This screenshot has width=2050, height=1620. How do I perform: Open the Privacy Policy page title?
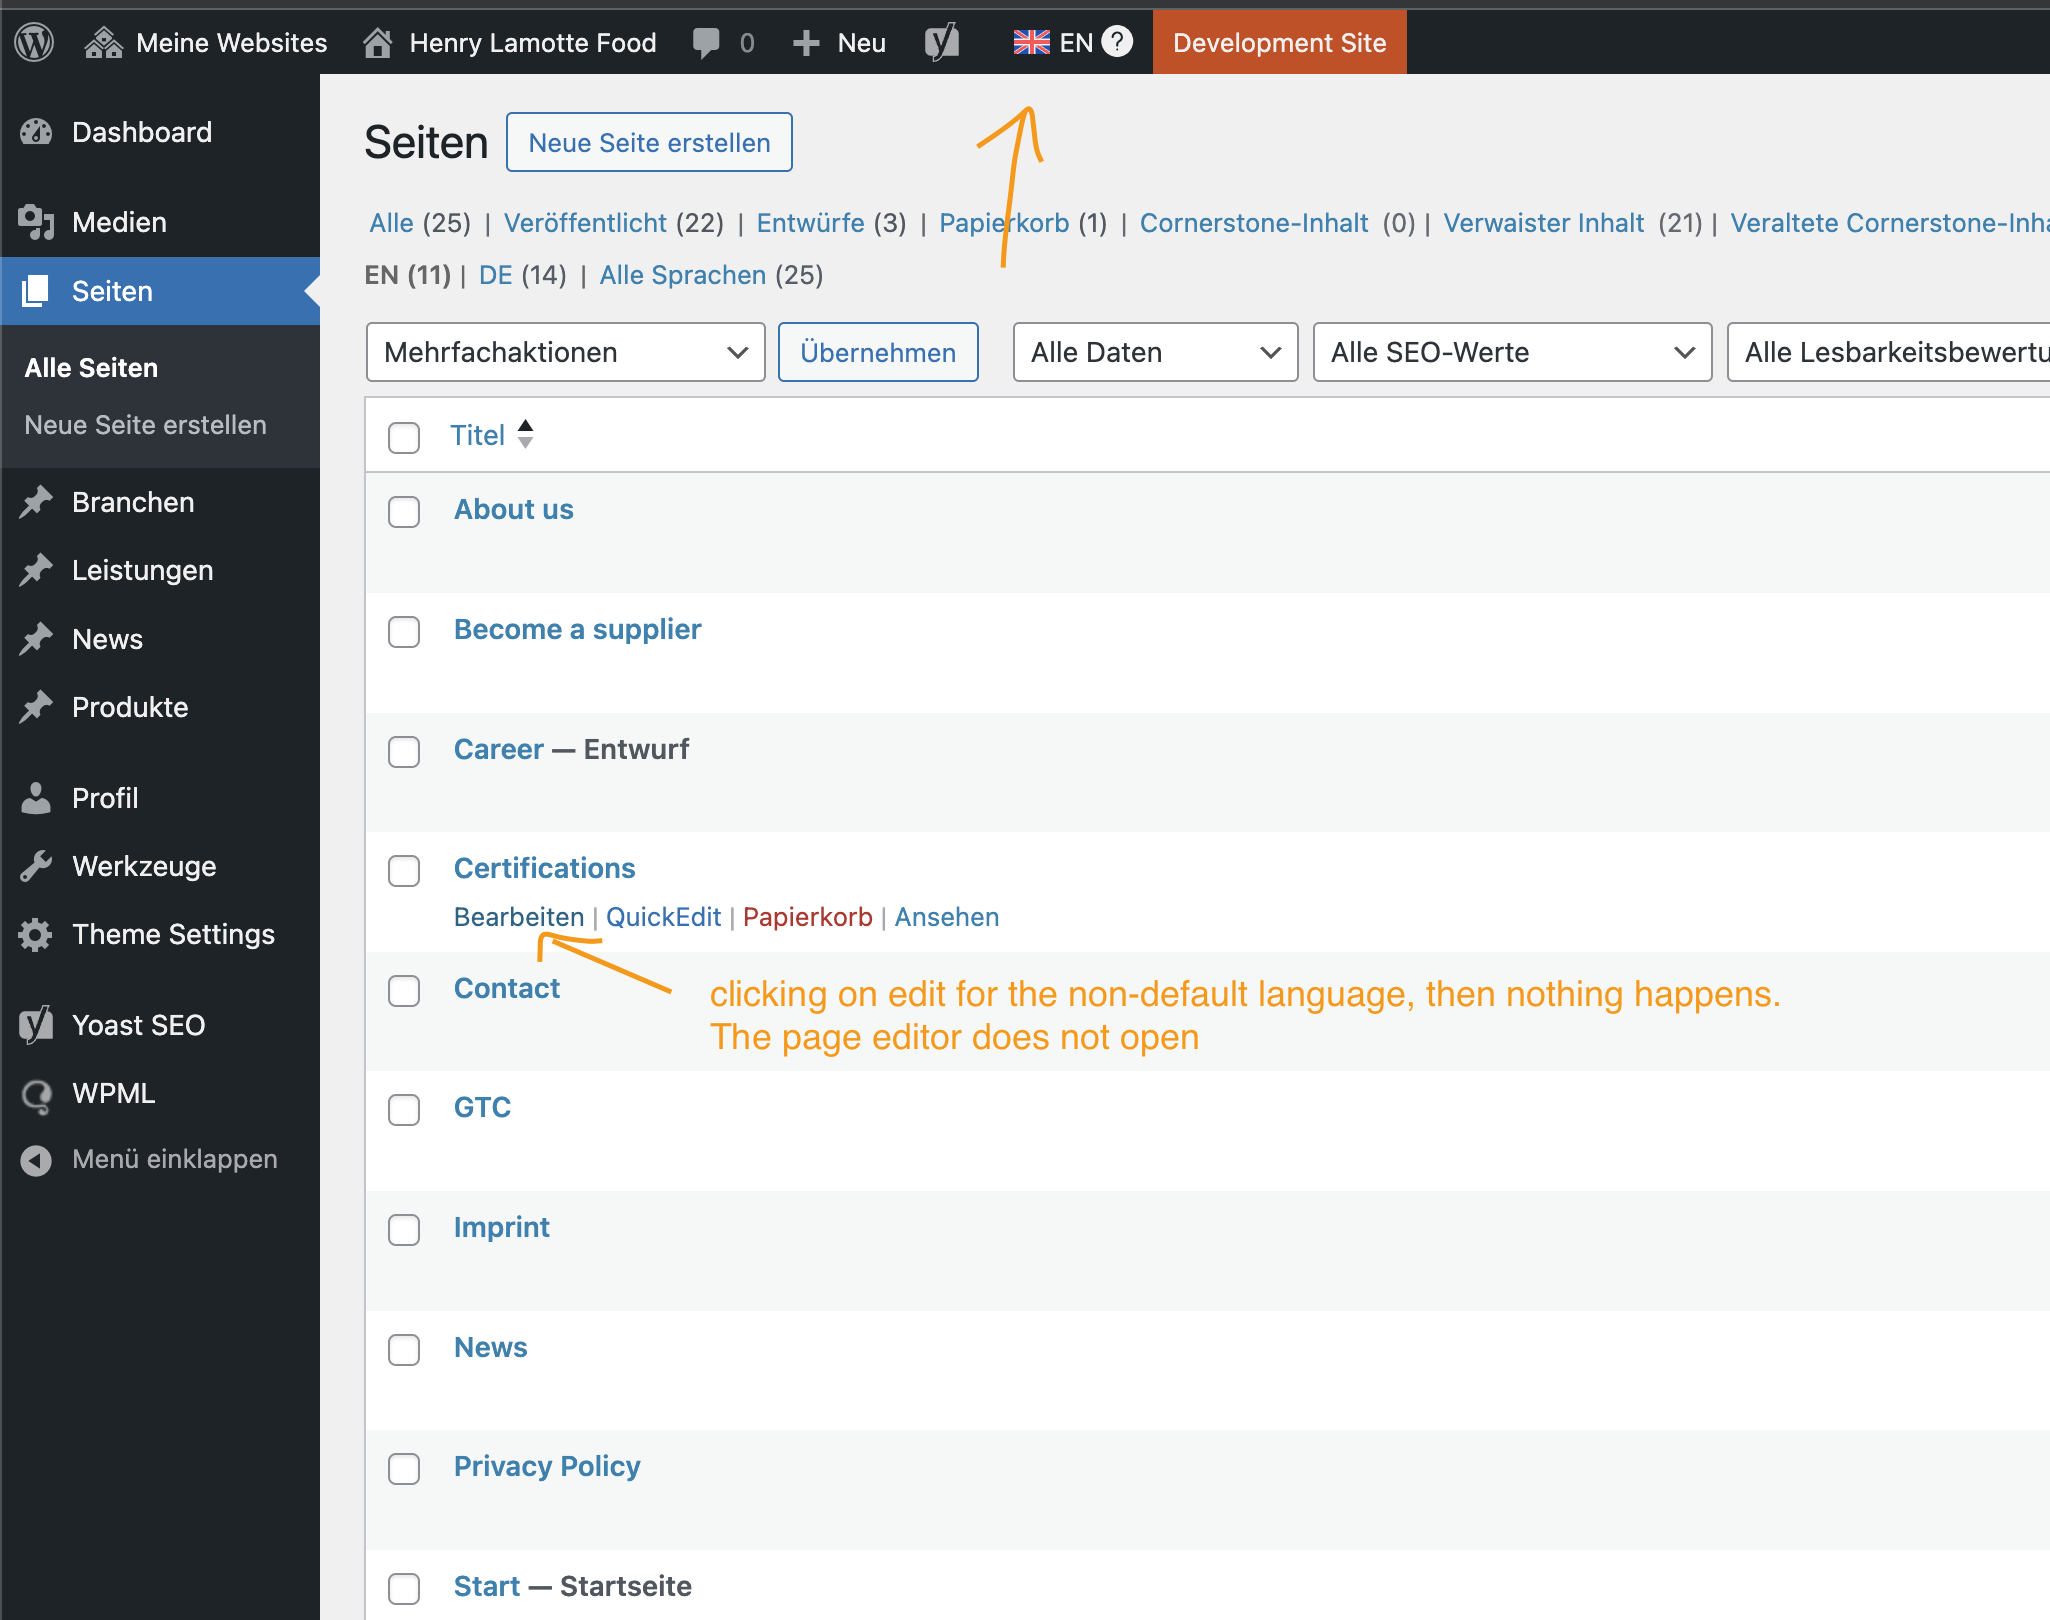tap(547, 1466)
